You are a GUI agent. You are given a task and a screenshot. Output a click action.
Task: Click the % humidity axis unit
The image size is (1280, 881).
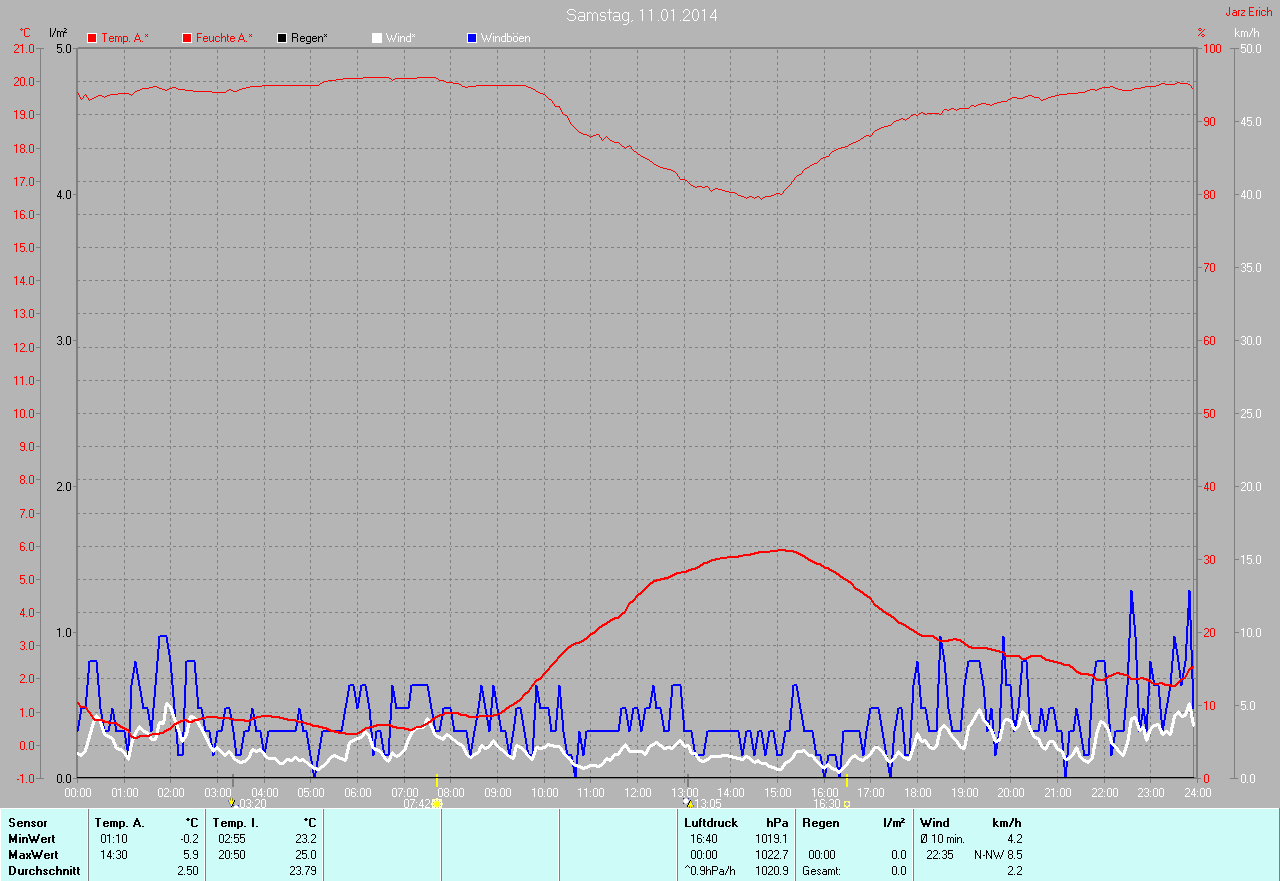coord(1201,33)
